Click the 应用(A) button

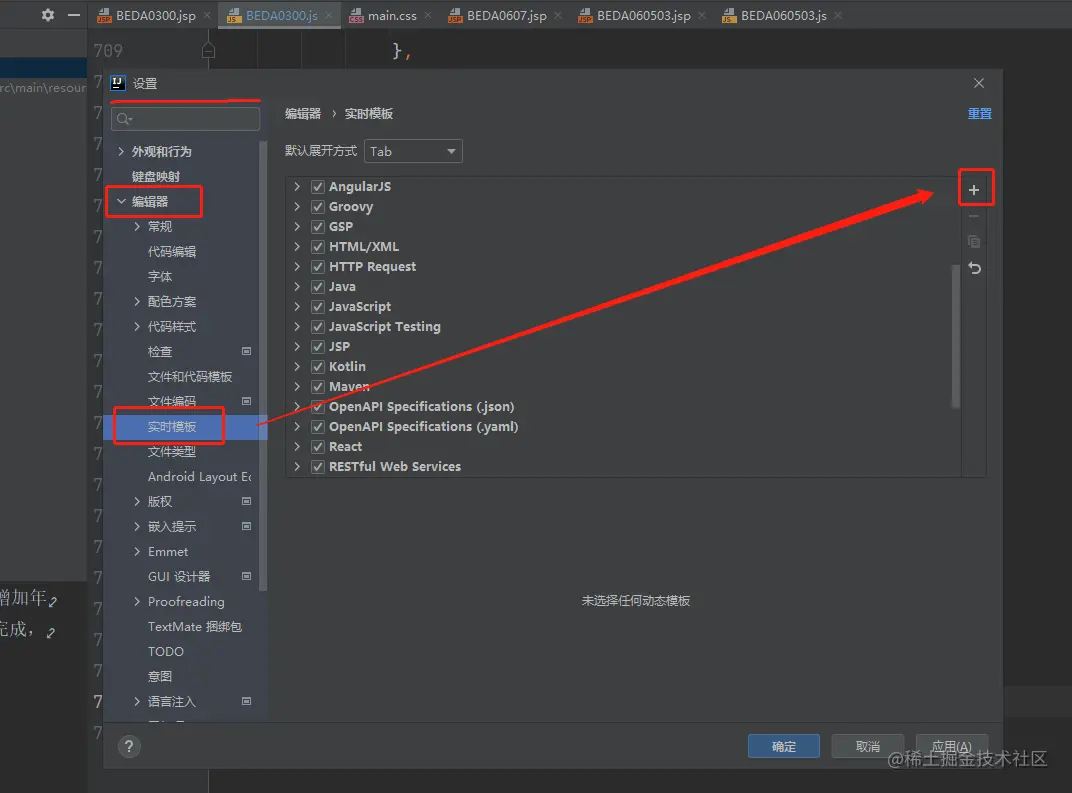[x=952, y=747]
